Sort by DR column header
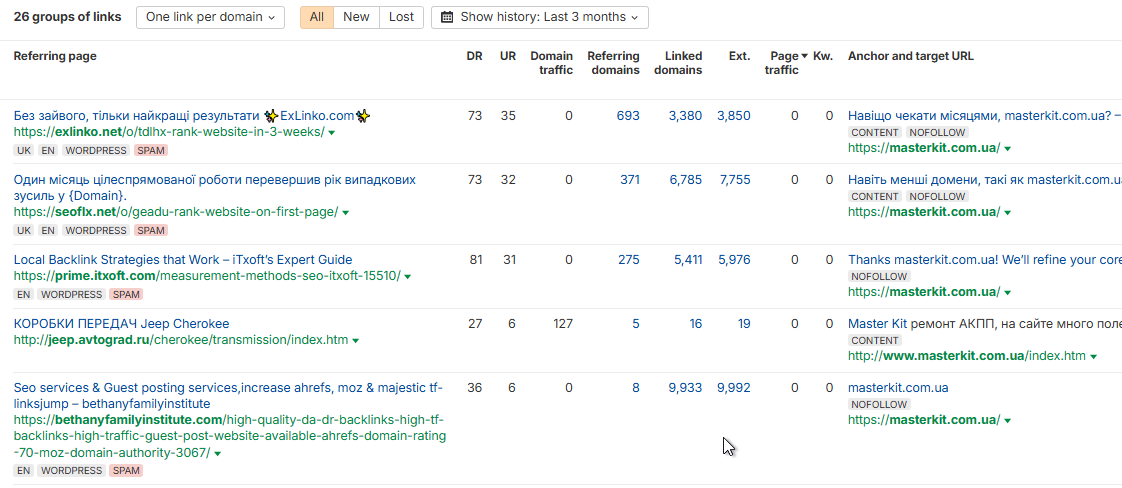Screen dimensions: 1122x488 [x=474, y=56]
